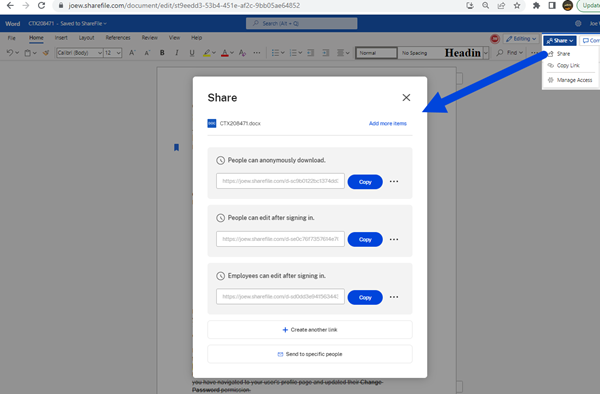600x394 pixels.
Task: Open the File menu
Action: (x=12, y=38)
